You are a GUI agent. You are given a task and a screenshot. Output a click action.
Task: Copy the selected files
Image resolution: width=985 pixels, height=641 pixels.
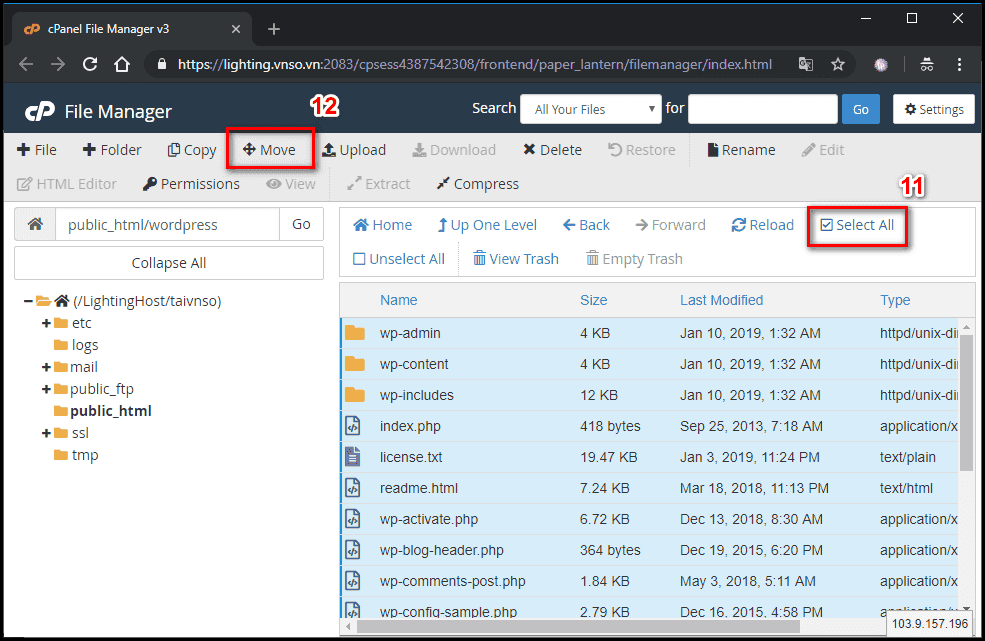coord(192,150)
